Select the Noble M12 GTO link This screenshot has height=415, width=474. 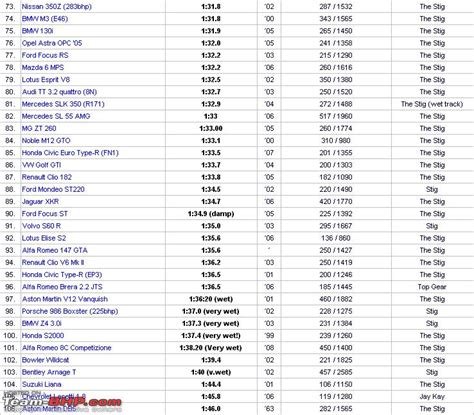[46, 140]
